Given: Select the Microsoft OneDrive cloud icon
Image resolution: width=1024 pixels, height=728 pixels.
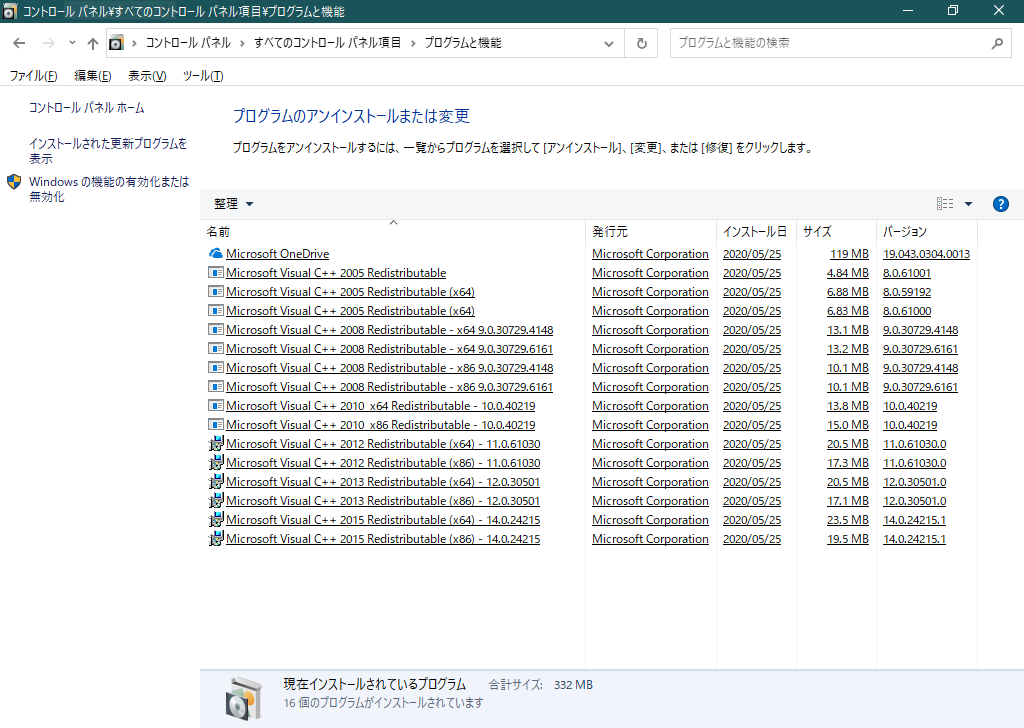Looking at the screenshot, I should (x=216, y=253).
